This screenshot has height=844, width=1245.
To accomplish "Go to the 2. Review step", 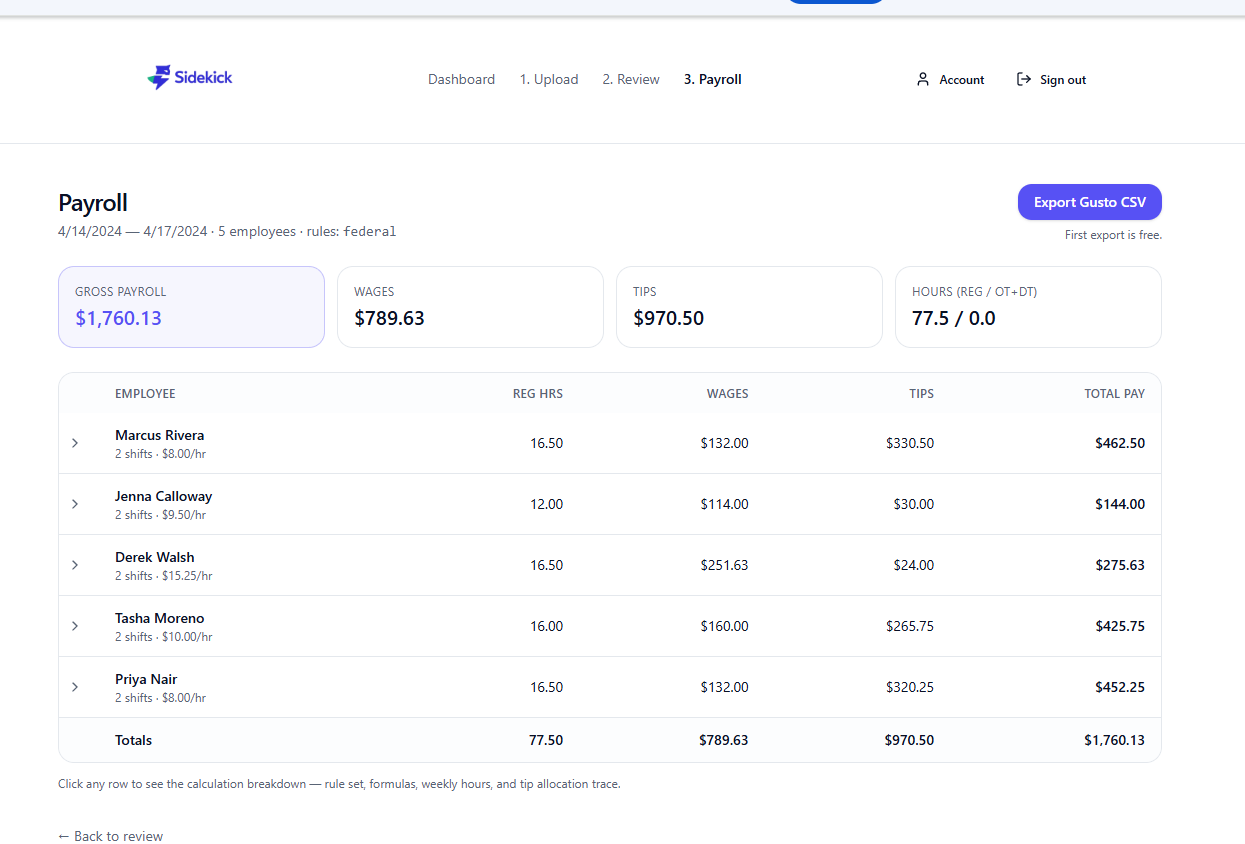I will [x=631, y=79].
